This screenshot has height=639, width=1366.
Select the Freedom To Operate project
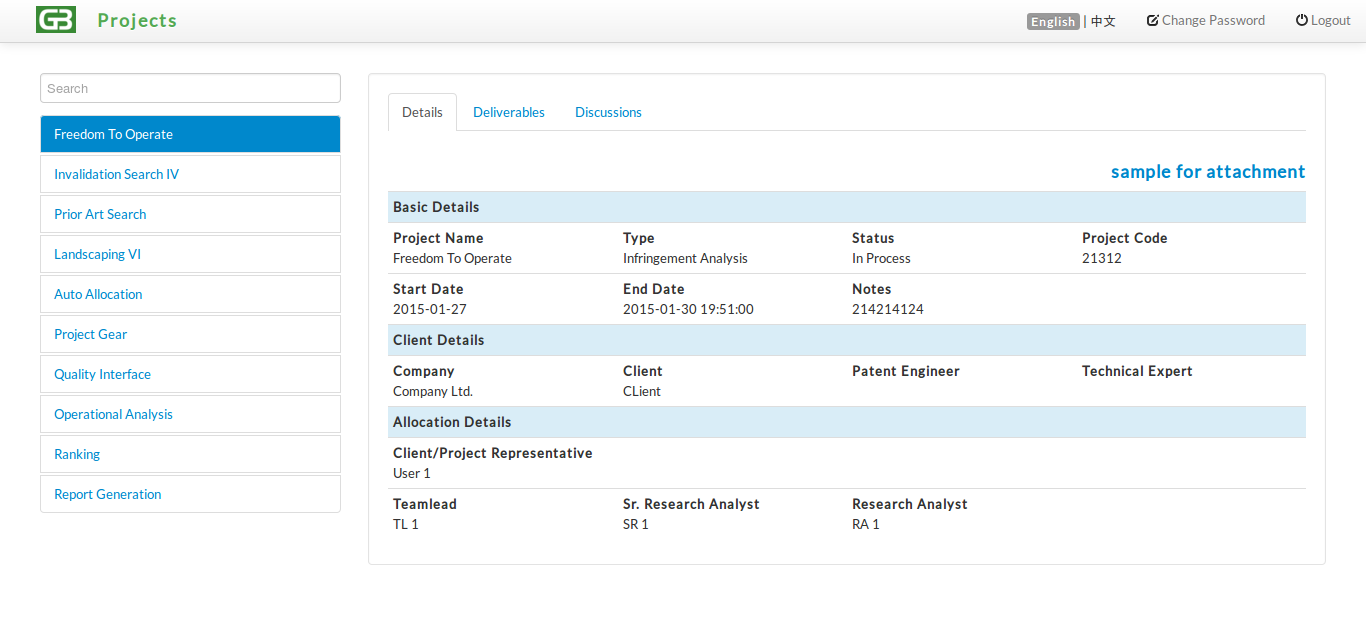[x=190, y=134]
